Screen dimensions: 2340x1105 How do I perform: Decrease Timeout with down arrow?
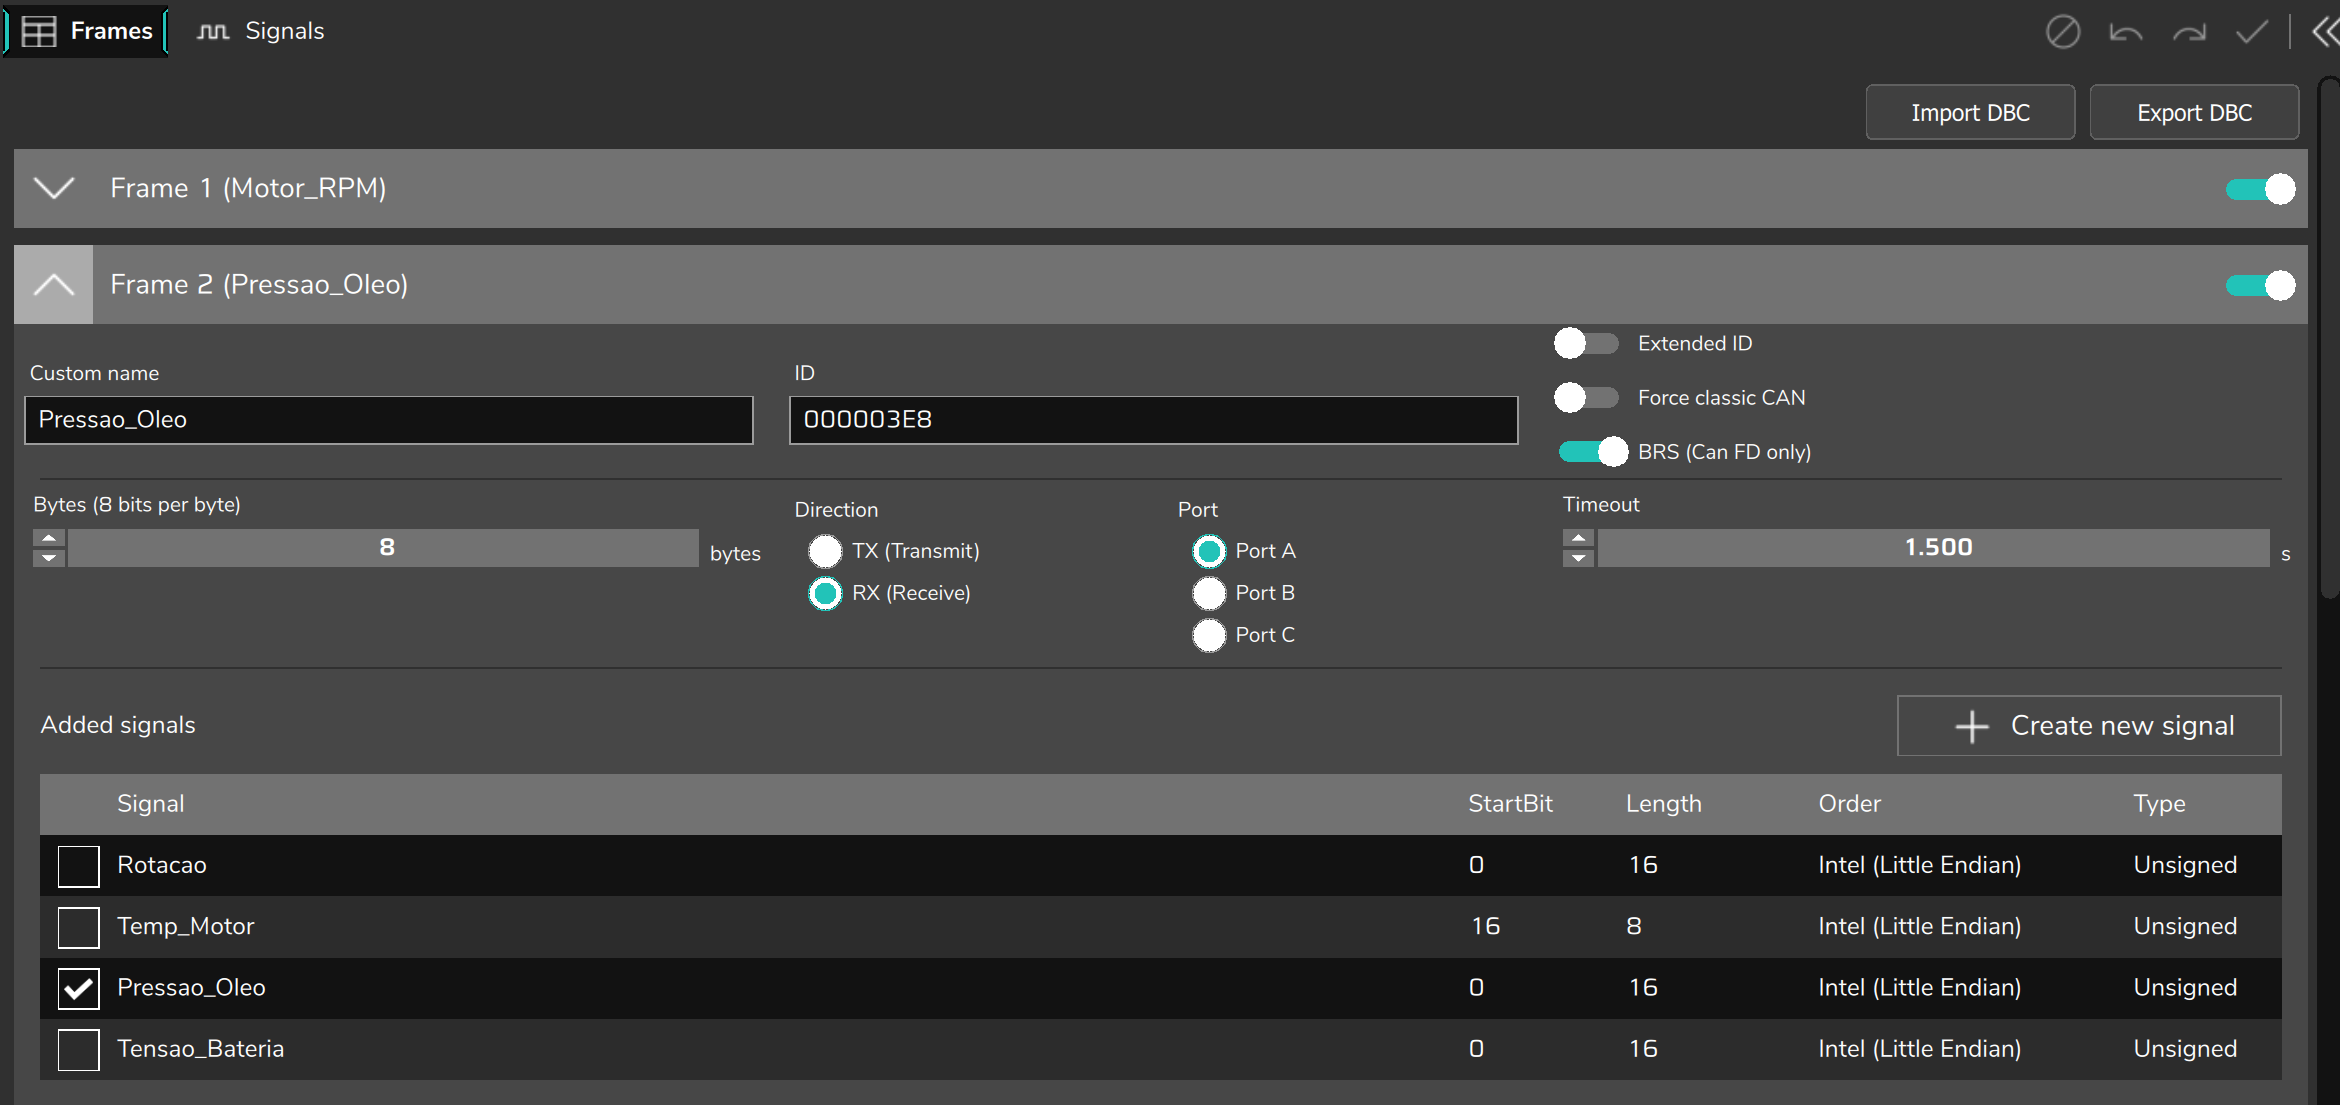pyautogui.click(x=1578, y=558)
